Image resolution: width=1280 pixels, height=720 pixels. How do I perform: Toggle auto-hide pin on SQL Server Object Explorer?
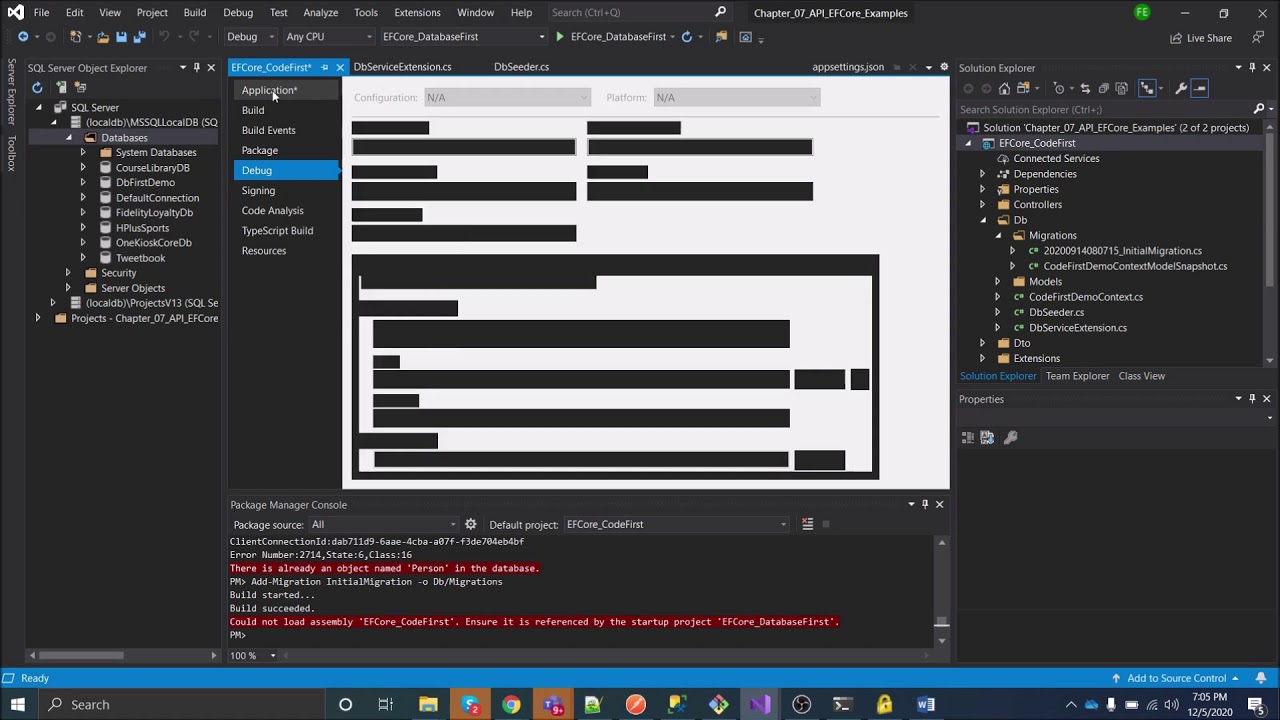click(196, 67)
